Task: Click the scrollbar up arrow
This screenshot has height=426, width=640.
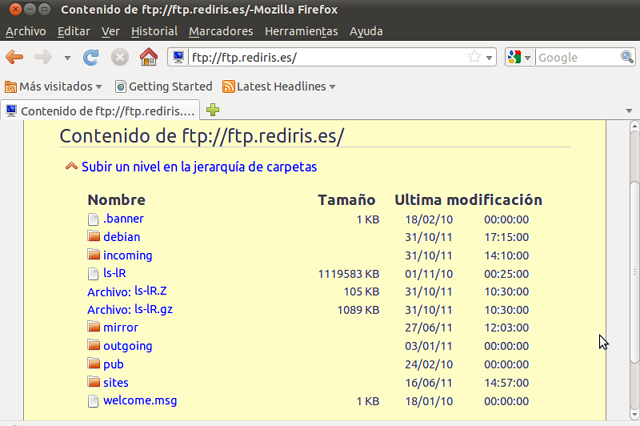Action: click(x=634, y=126)
